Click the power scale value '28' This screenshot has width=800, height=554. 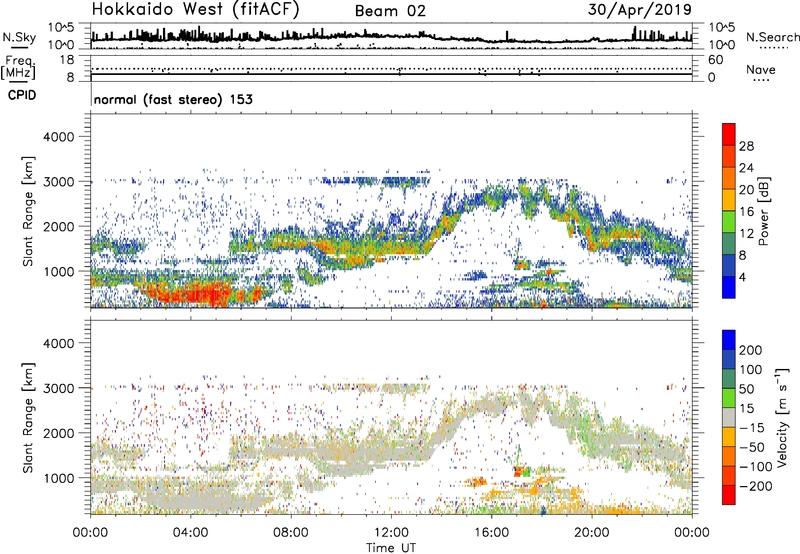(746, 146)
